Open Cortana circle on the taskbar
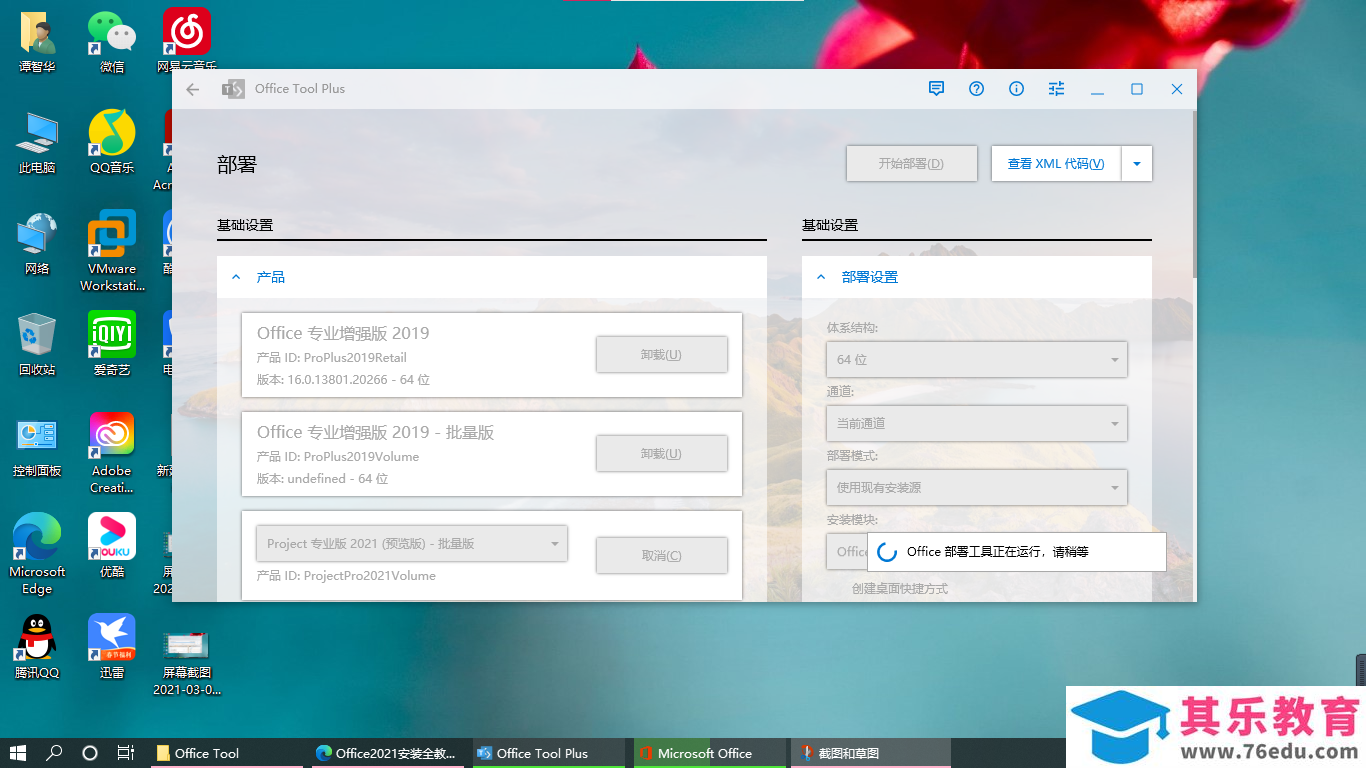1366x768 pixels. tap(90, 753)
